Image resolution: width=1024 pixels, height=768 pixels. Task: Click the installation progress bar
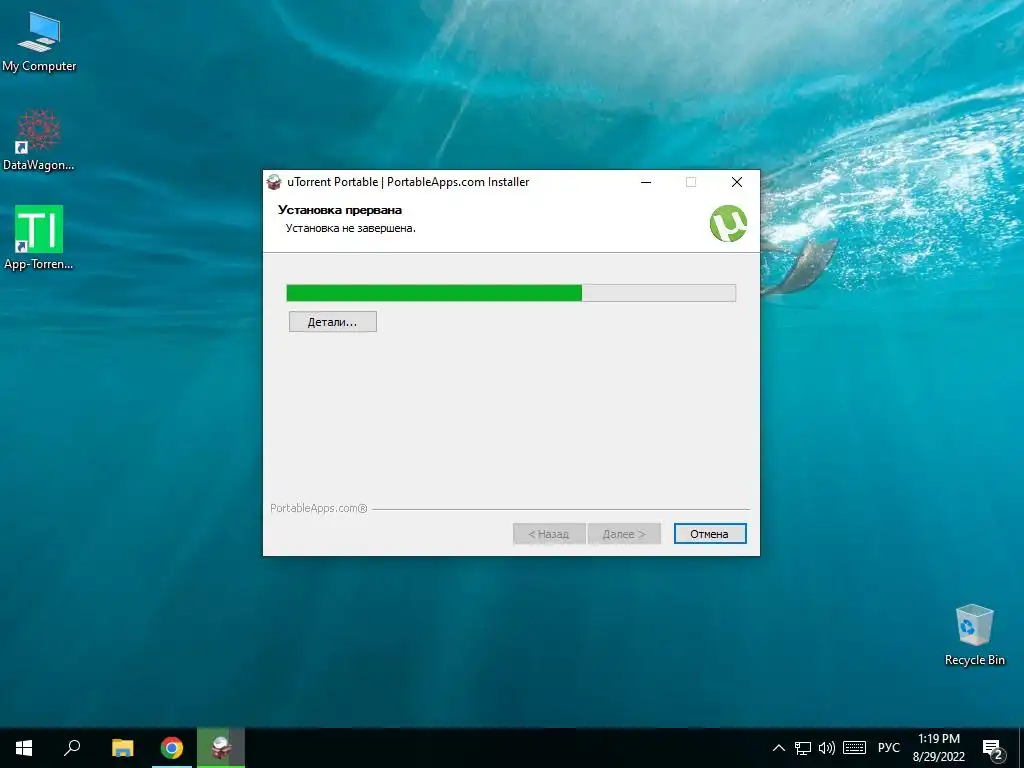click(511, 293)
